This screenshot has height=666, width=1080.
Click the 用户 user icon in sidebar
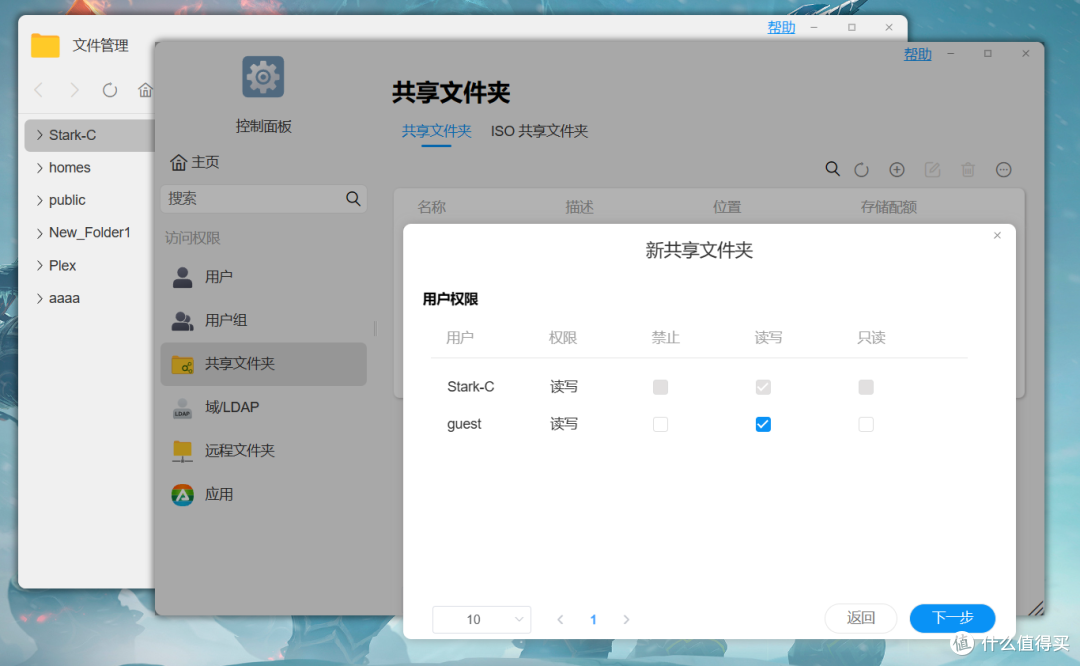(183, 277)
